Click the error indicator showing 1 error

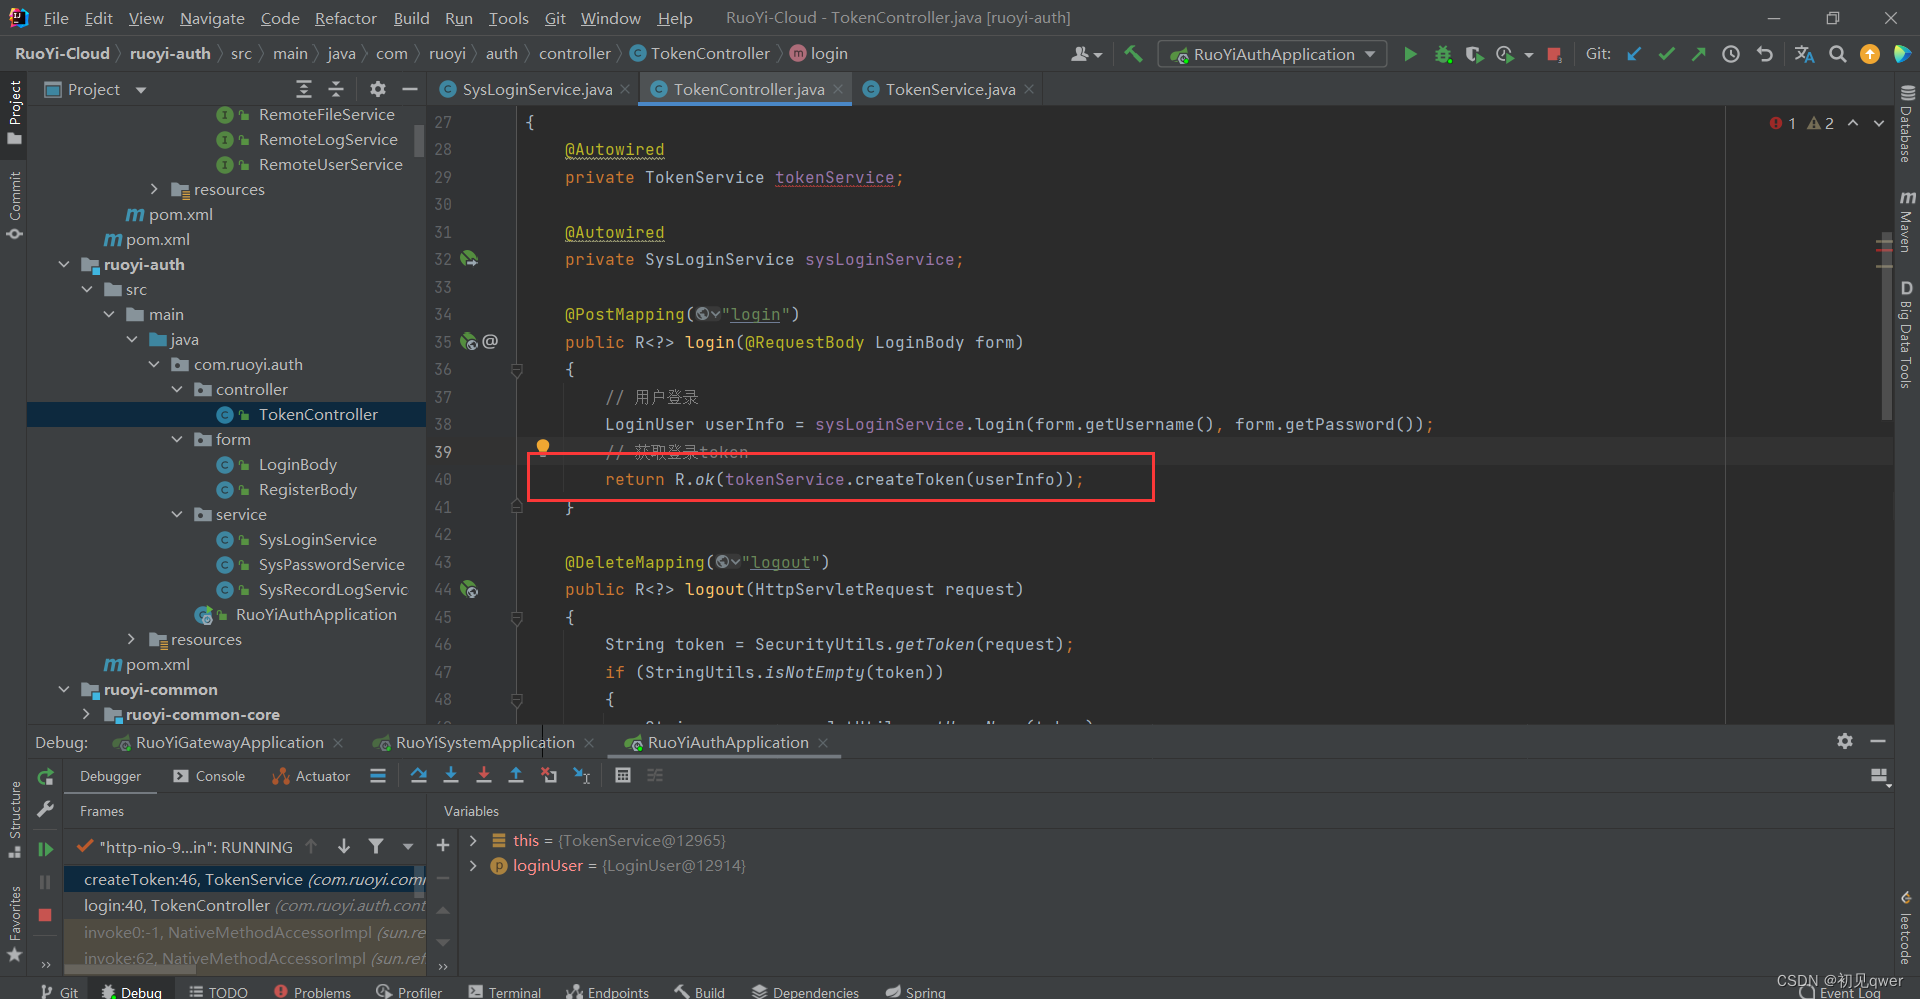point(1783,123)
